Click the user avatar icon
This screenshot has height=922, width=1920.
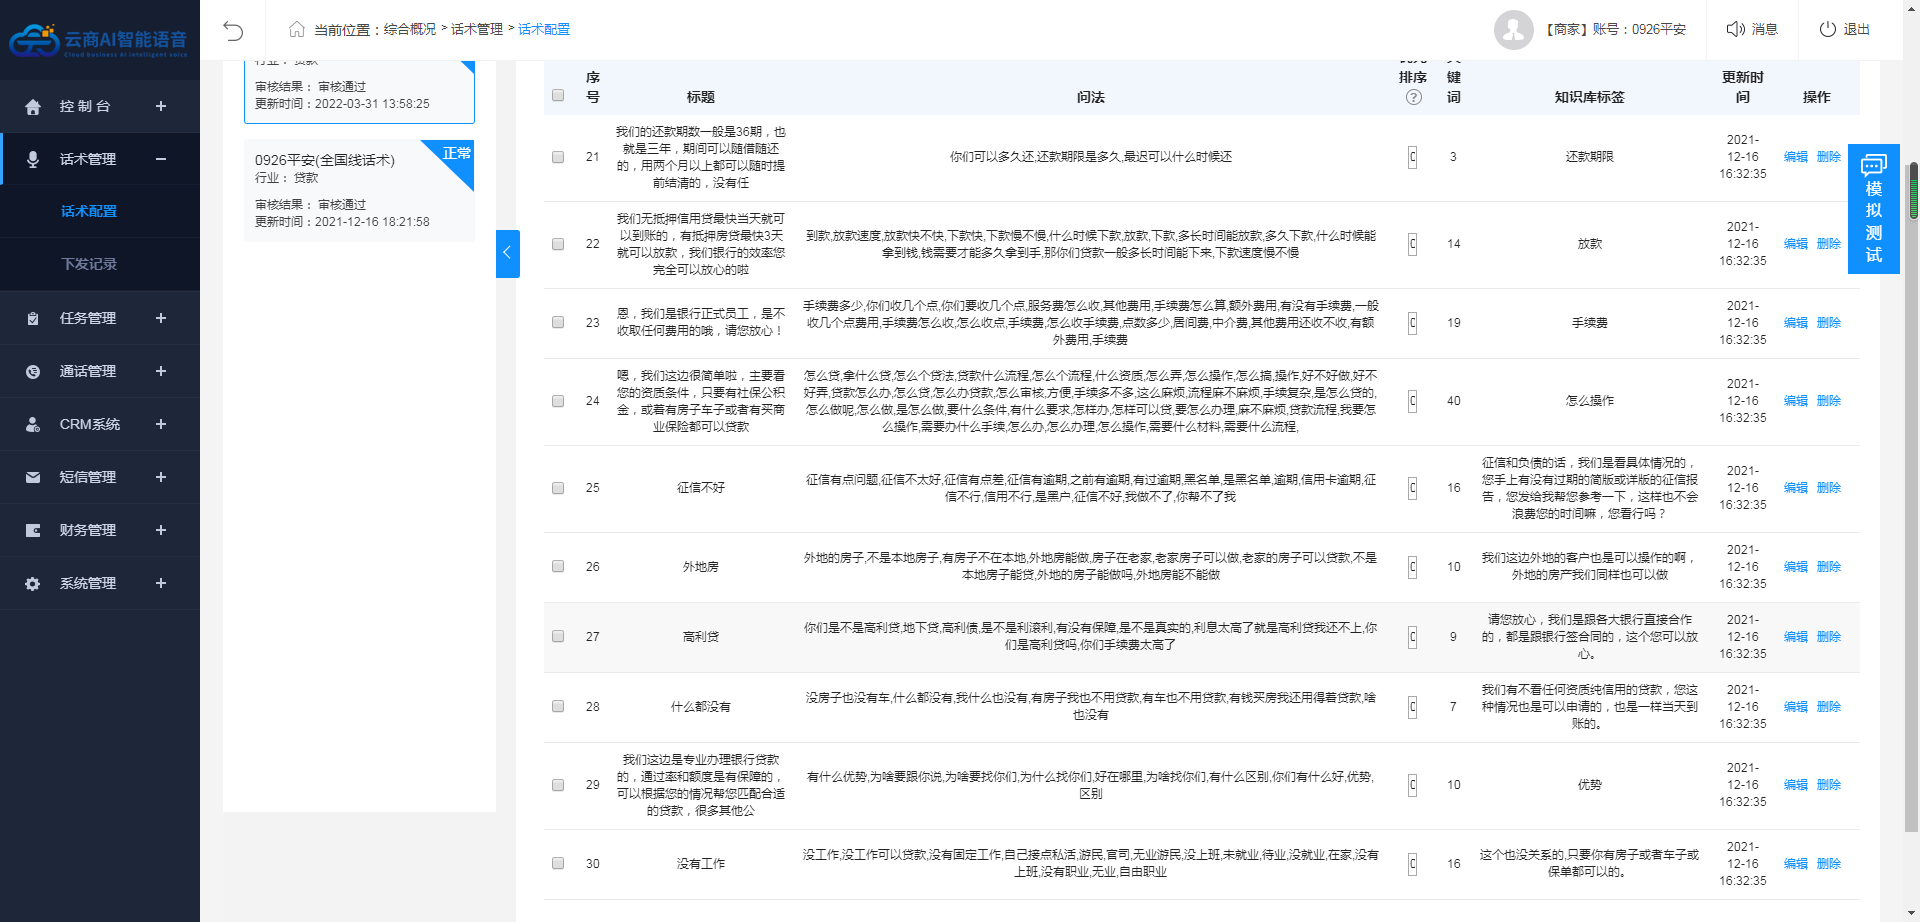coord(1513,30)
